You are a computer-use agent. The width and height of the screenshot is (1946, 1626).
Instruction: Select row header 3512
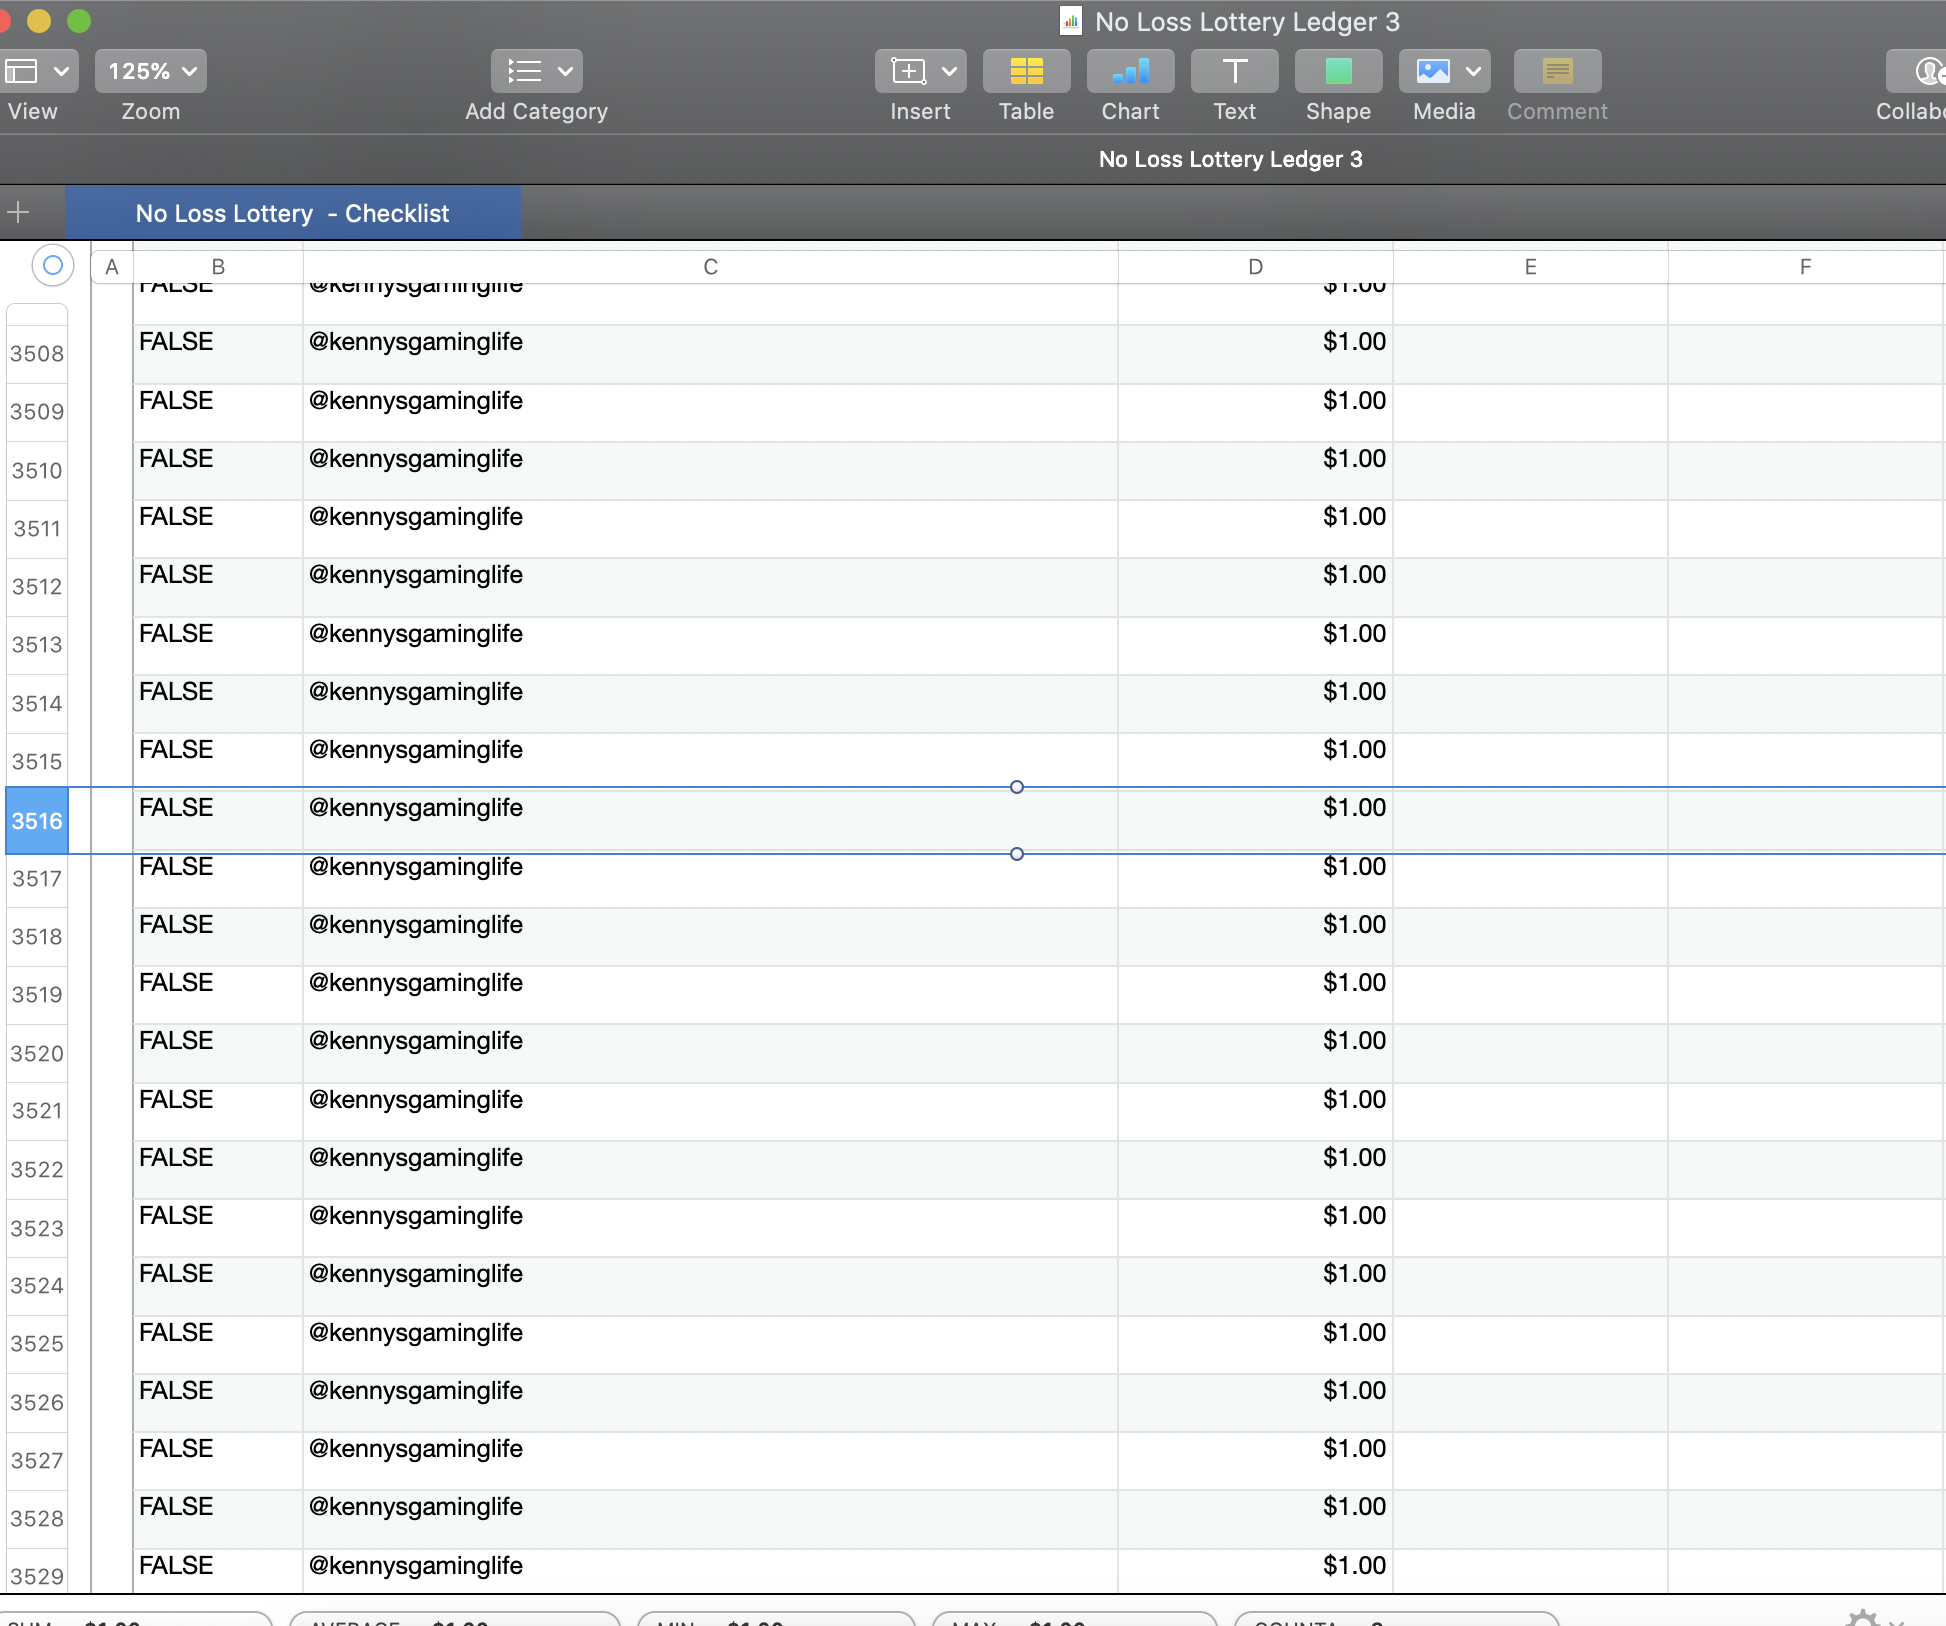37,587
